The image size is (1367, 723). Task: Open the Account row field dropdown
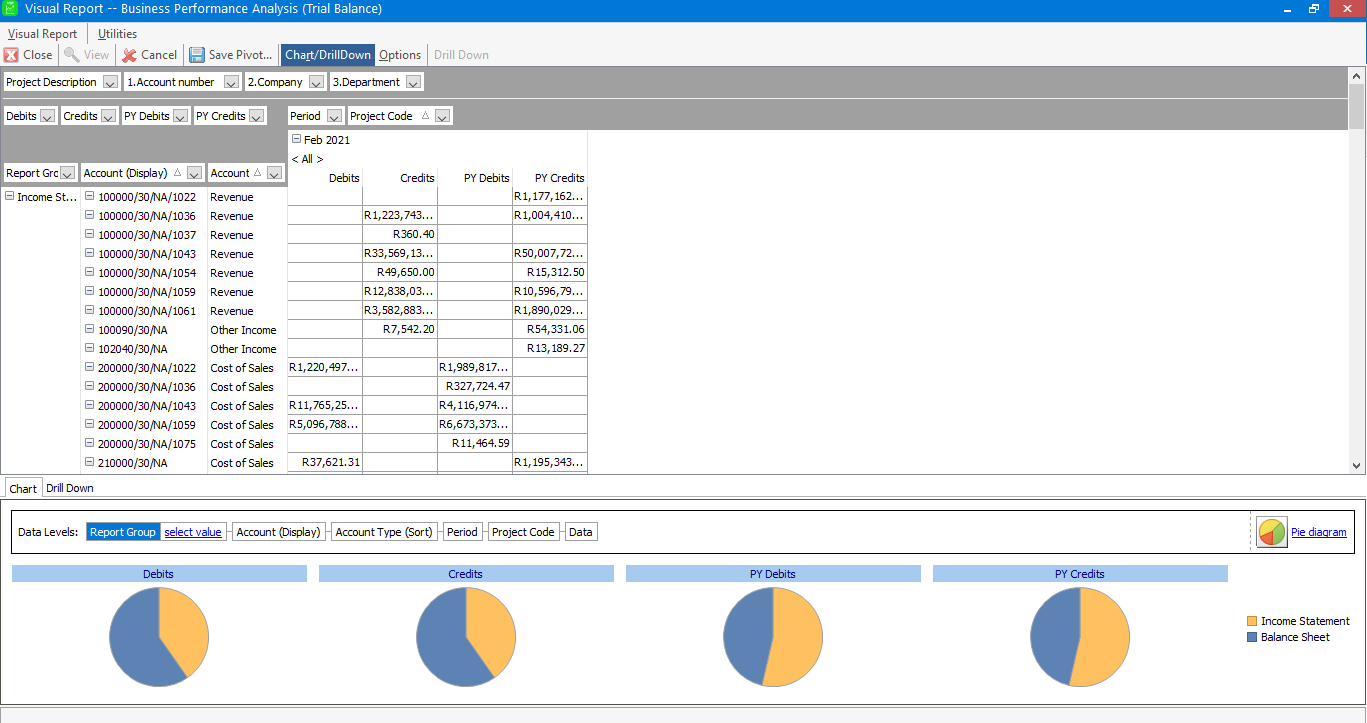coord(275,173)
